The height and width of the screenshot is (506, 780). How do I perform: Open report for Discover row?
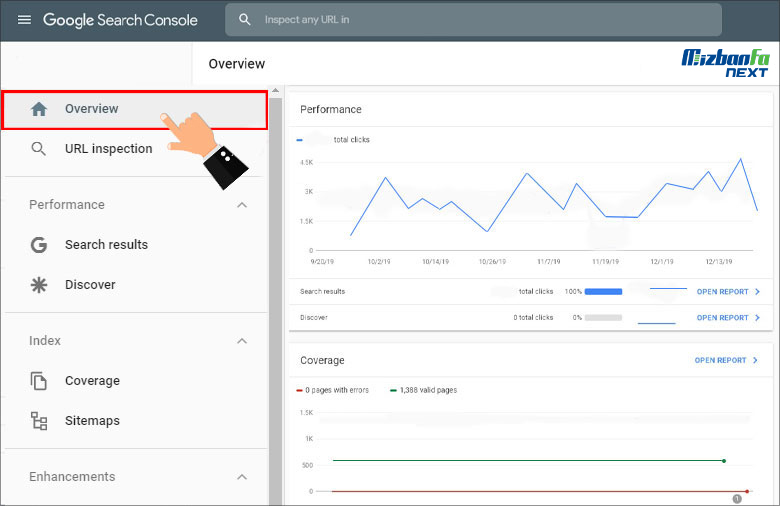728,318
